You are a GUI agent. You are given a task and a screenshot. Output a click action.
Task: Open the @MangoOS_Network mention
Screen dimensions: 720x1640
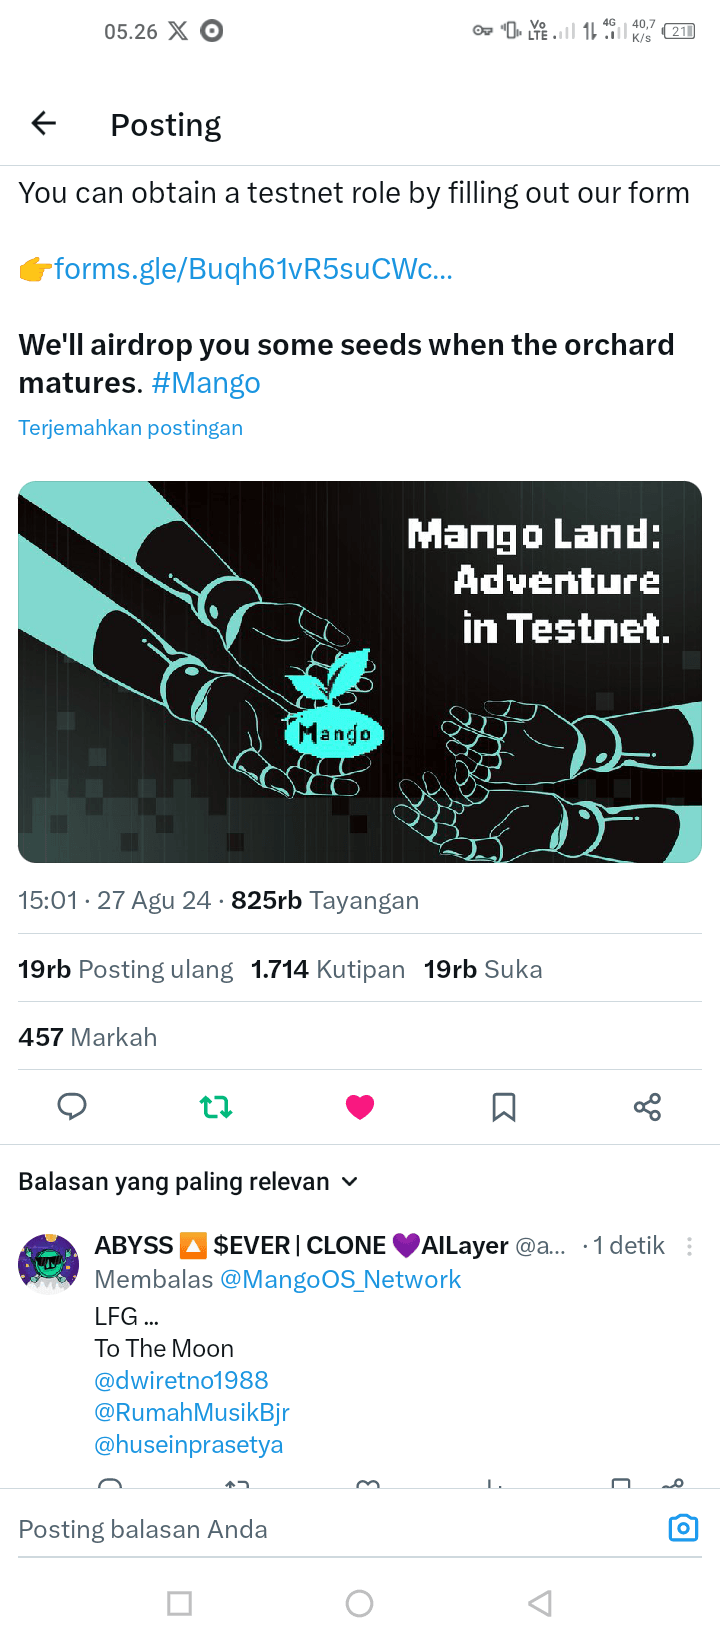pyautogui.click(x=340, y=1280)
